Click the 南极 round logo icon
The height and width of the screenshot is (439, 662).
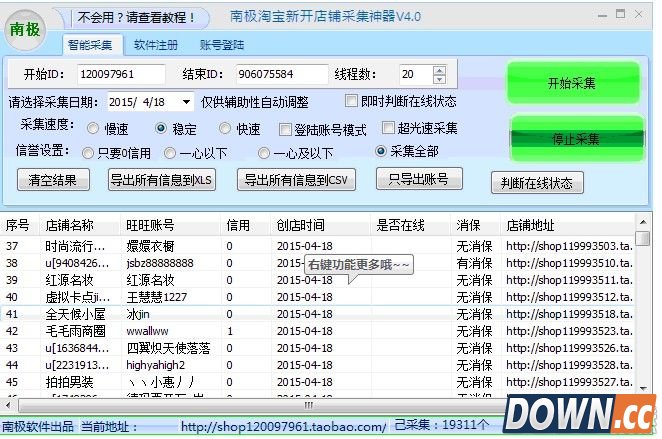(x=25, y=30)
